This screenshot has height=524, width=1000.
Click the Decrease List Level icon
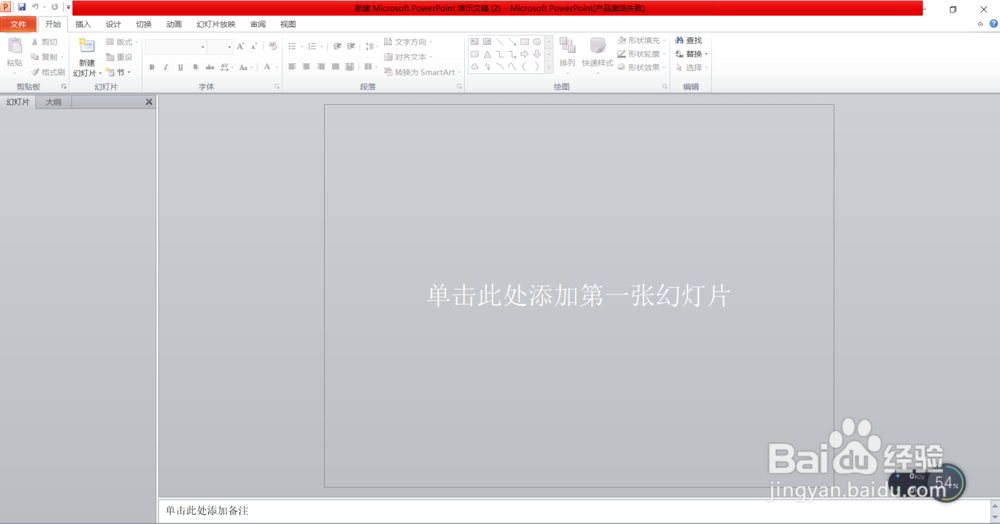click(x=337, y=46)
